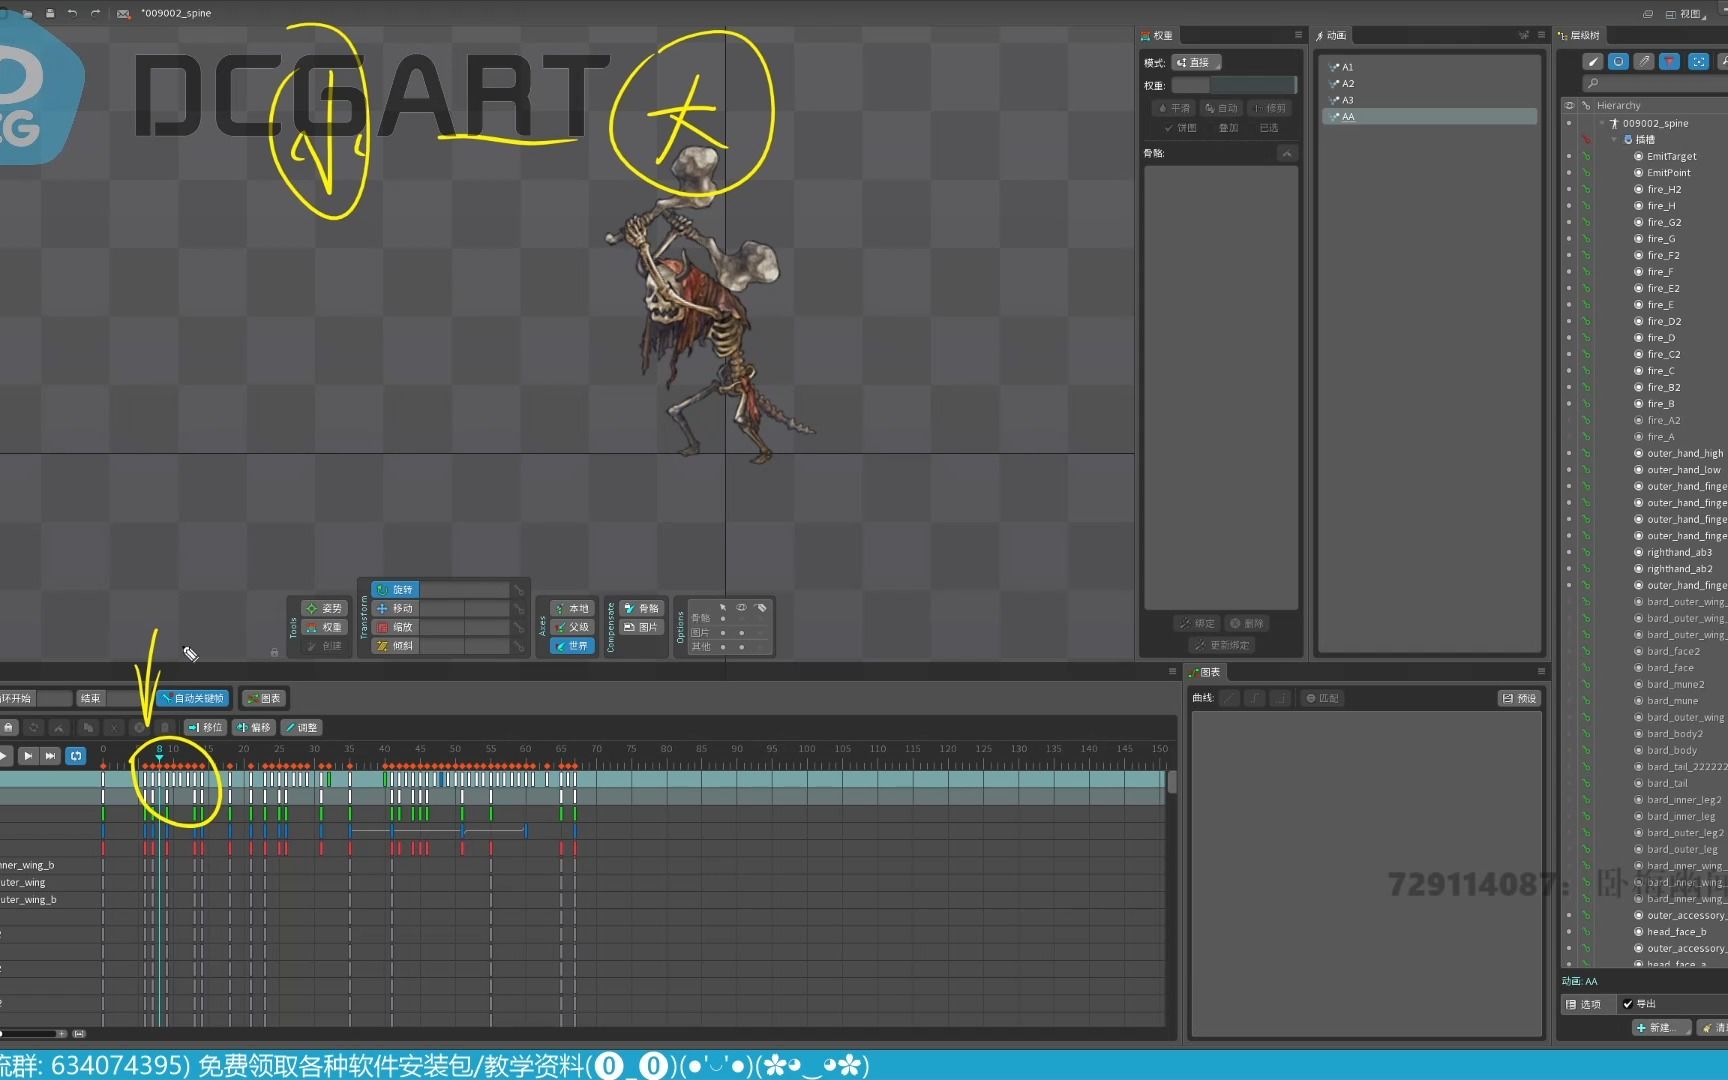Toggle the timeline loop playback button
Viewport: 1728px width, 1080px height.
pyautogui.click(x=76, y=756)
